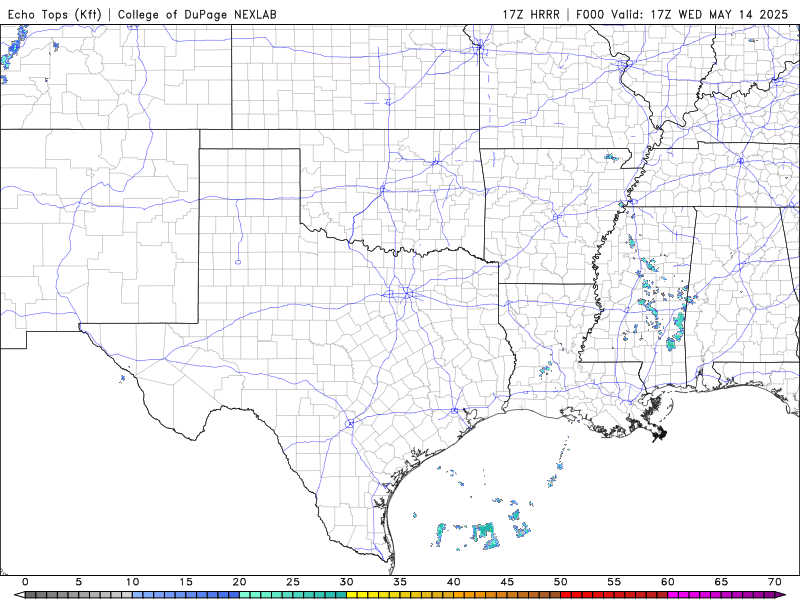800x600 pixels.
Task: Click the '10' label on the color scale
Action: [x=133, y=582]
